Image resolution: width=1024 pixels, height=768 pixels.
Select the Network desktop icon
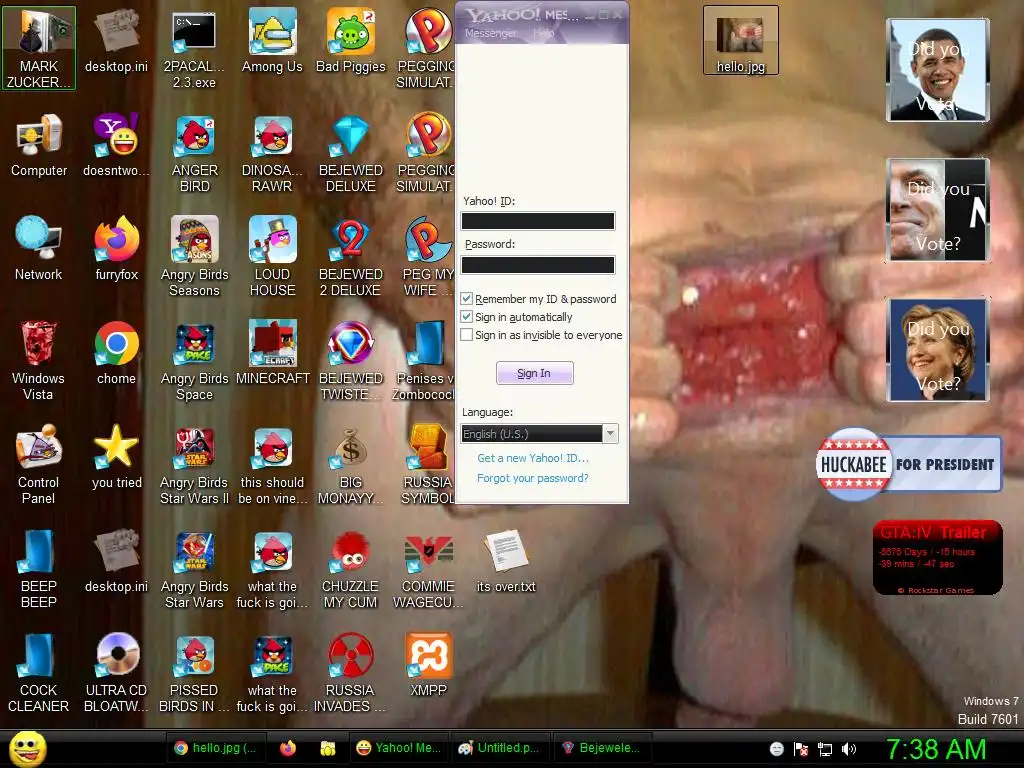(x=39, y=249)
